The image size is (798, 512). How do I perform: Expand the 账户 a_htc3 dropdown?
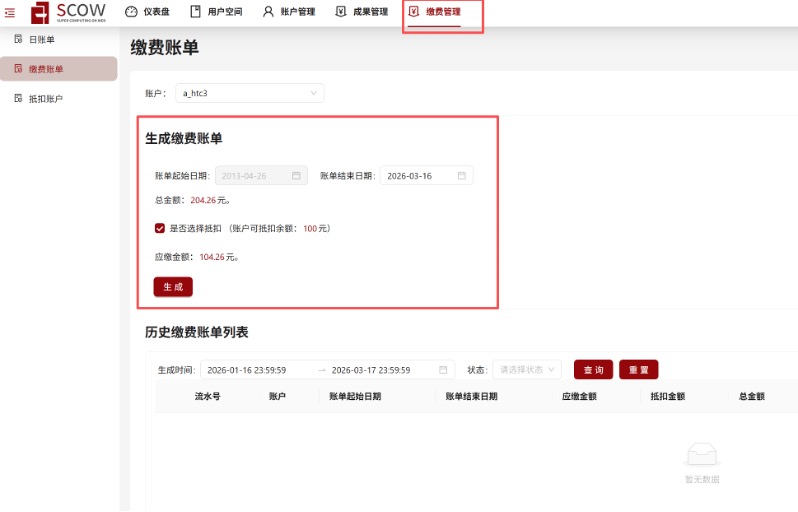(x=249, y=93)
